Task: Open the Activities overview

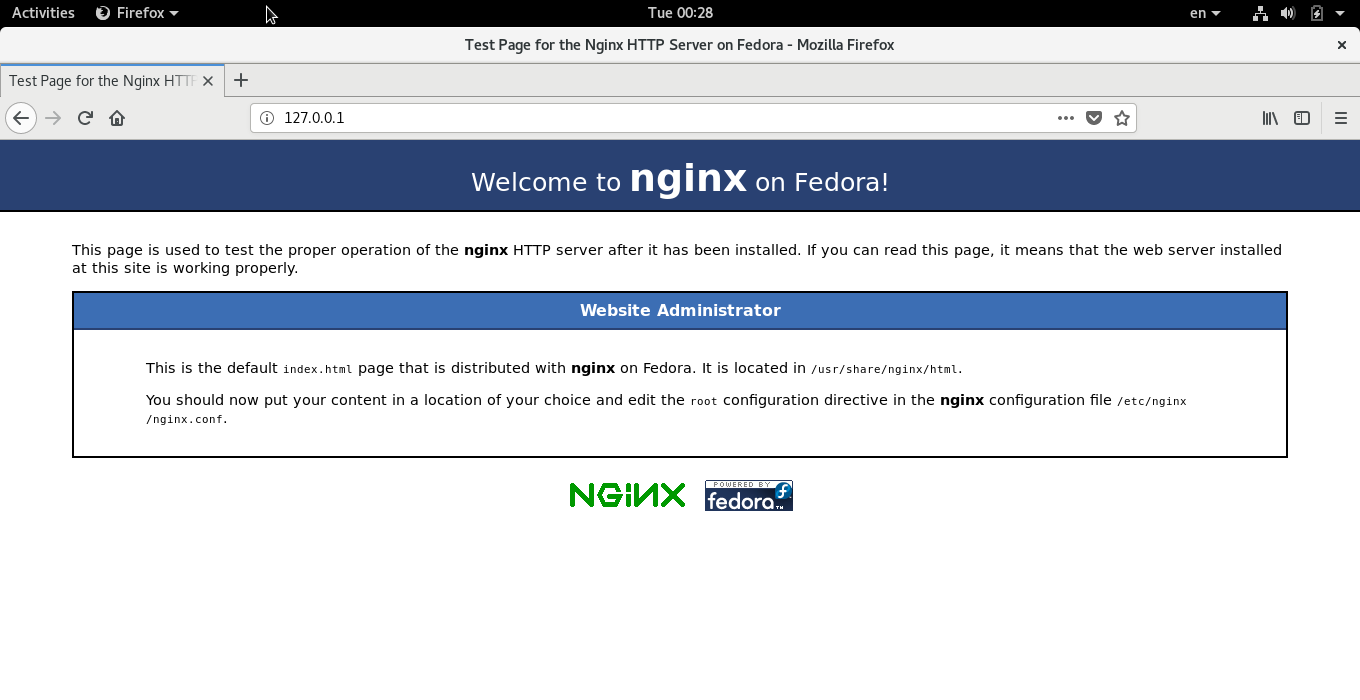Action: coord(43,13)
